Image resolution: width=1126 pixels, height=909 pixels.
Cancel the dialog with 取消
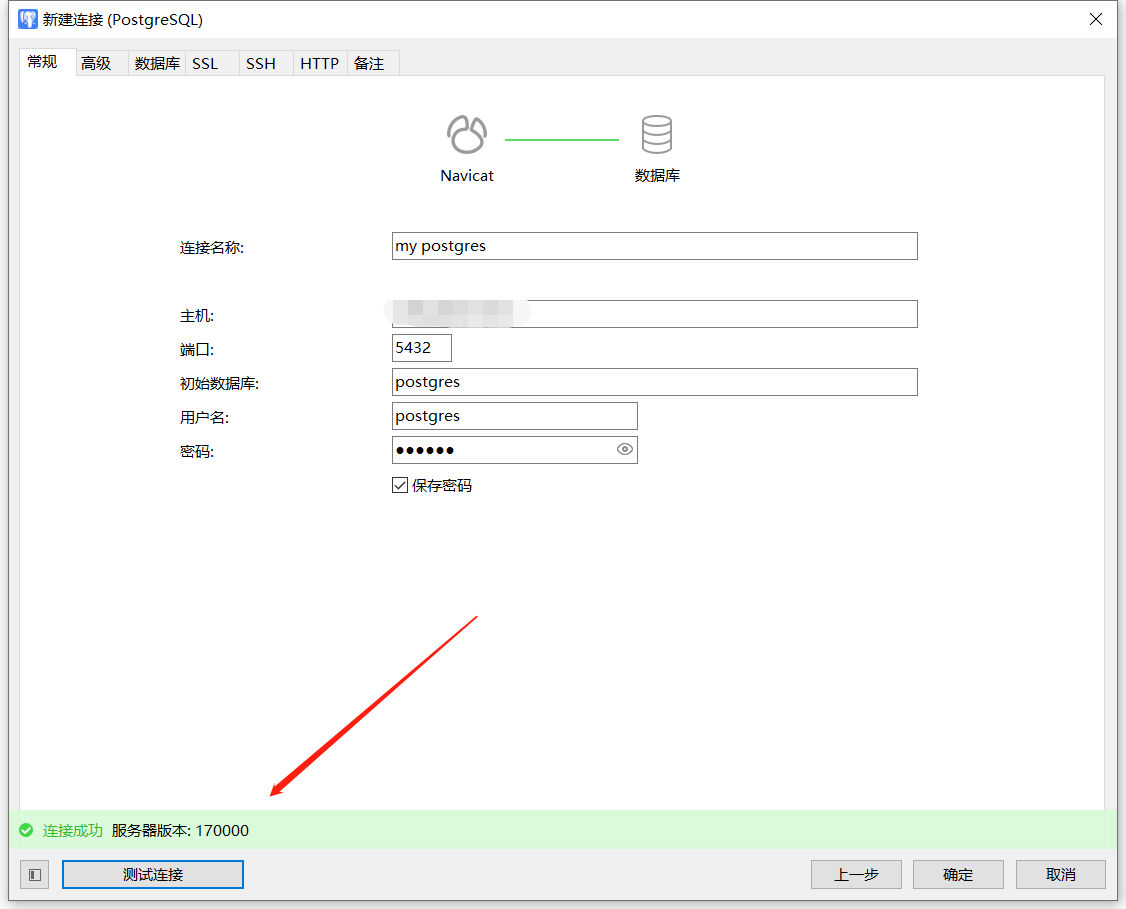pos(1061,875)
